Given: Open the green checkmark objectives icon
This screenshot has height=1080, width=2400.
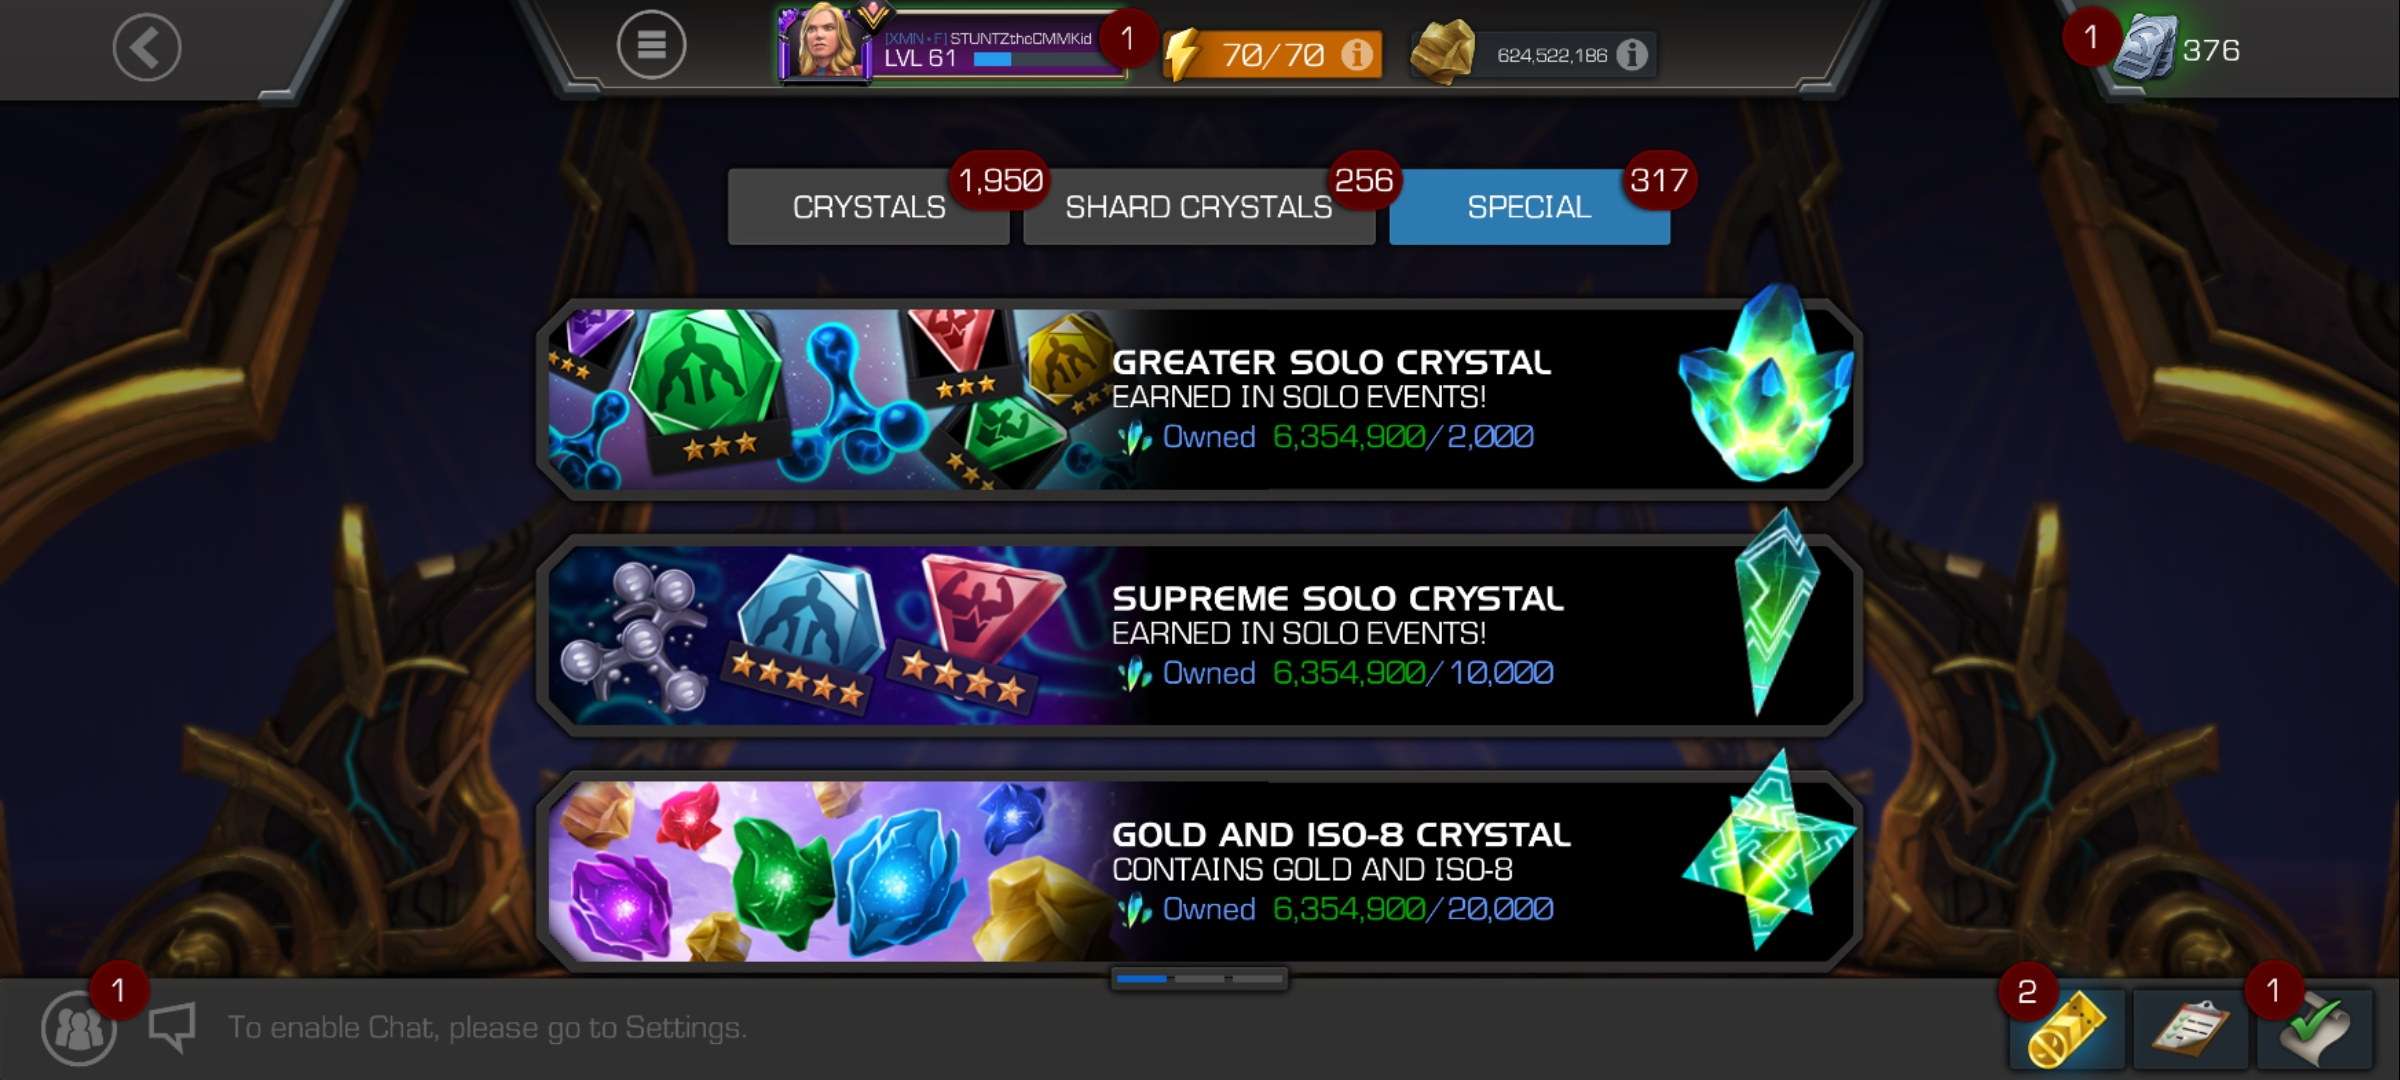Looking at the screenshot, I should 2315,1030.
